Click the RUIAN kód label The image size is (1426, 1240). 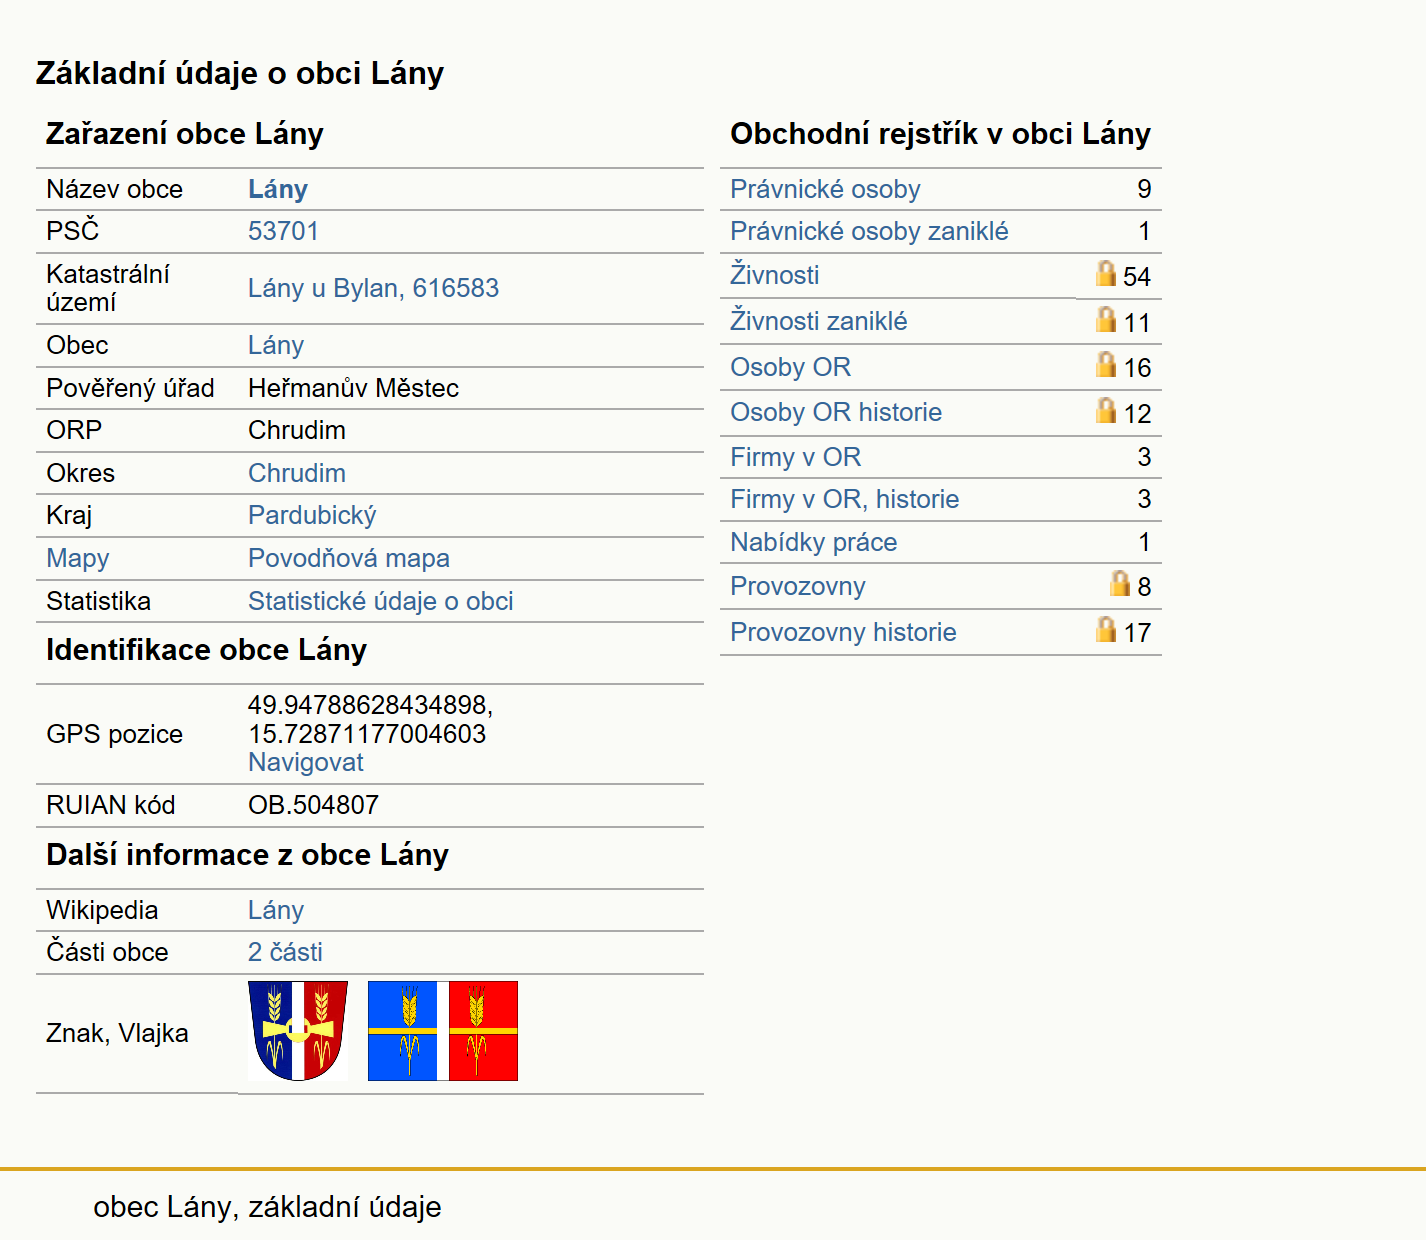click(x=111, y=805)
